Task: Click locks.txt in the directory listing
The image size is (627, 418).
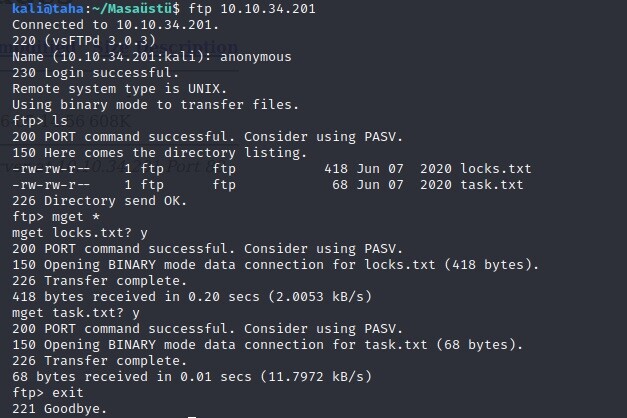Action: coord(492,169)
